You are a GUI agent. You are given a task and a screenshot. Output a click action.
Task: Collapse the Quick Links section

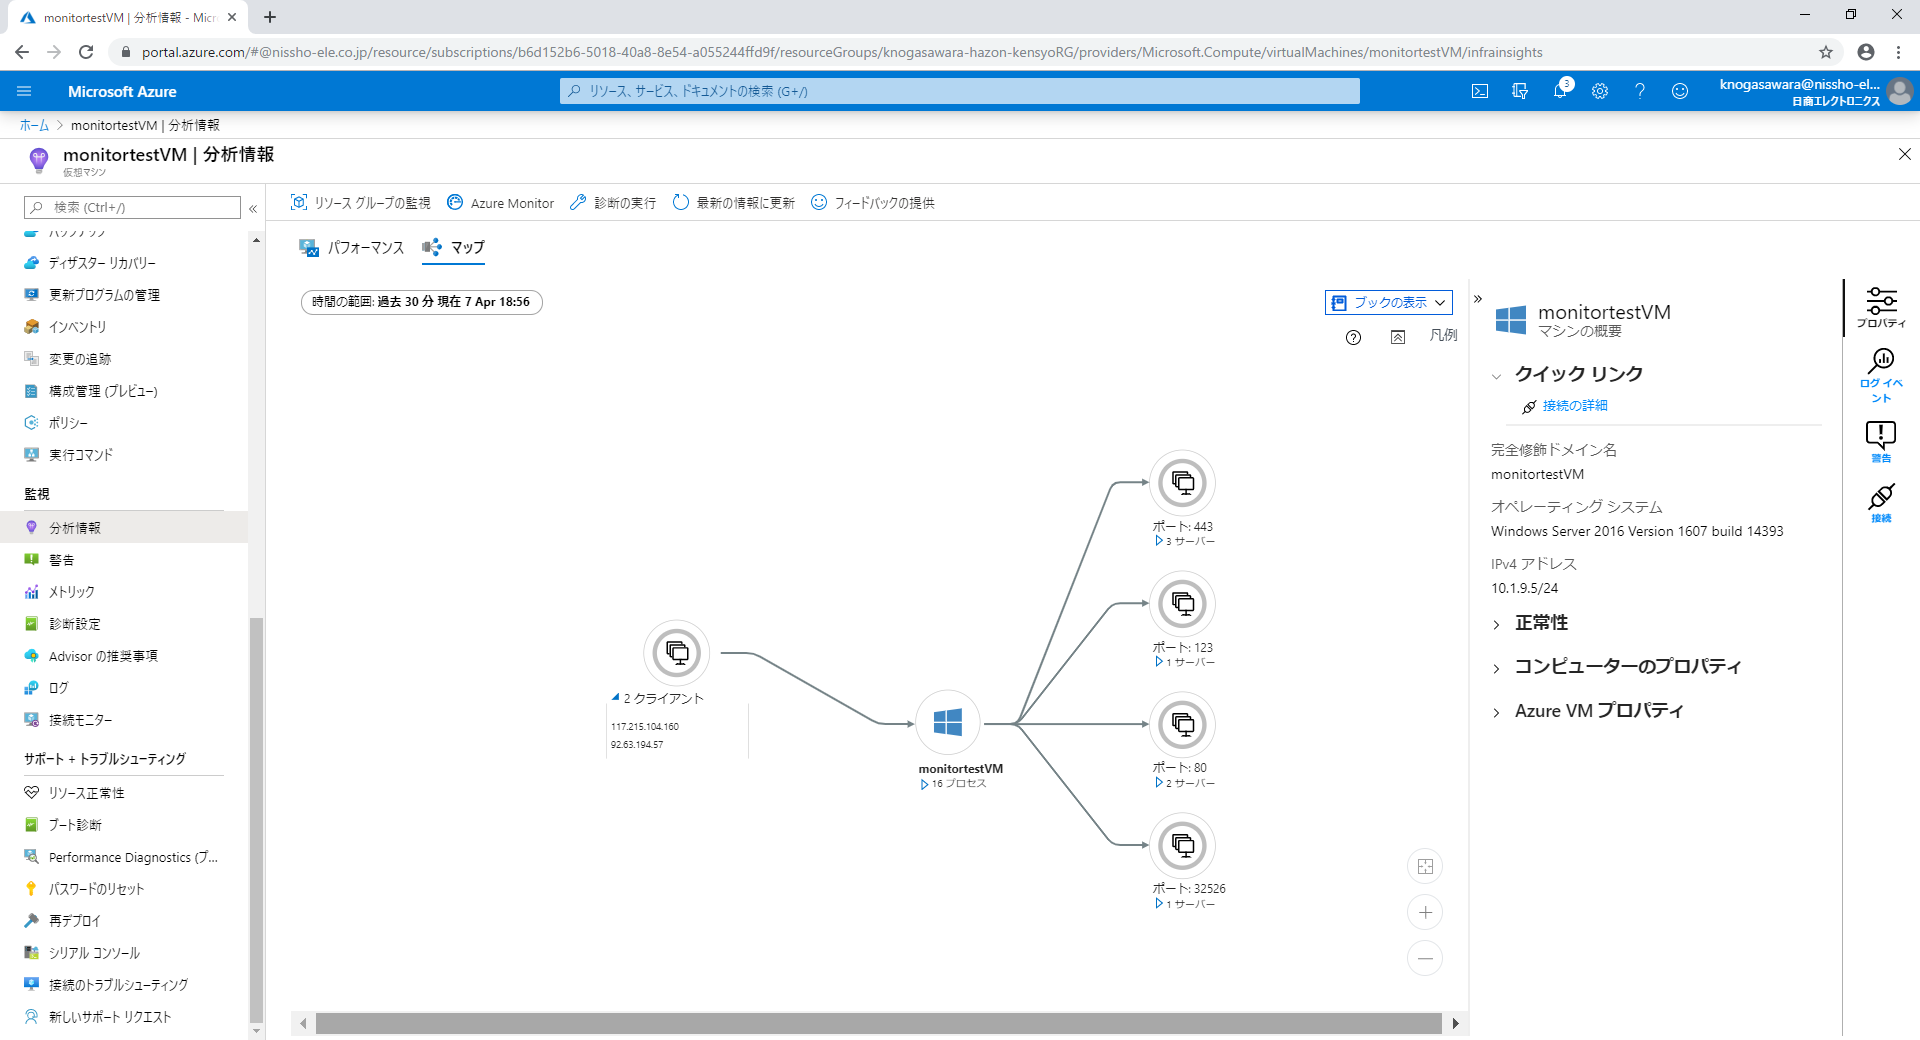coord(1497,376)
